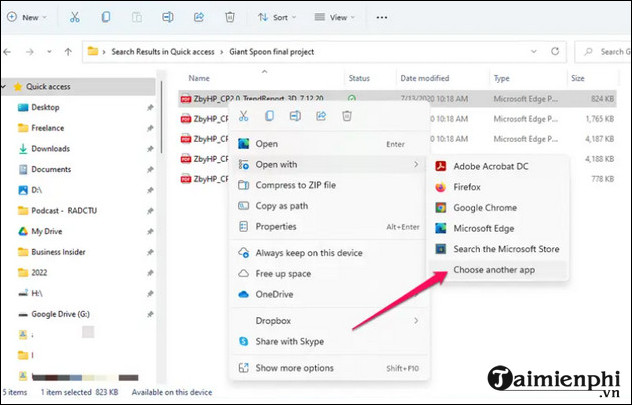Refresh the folder with the refresh icon
The image size is (632, 405).
click(x=555, y=51)
